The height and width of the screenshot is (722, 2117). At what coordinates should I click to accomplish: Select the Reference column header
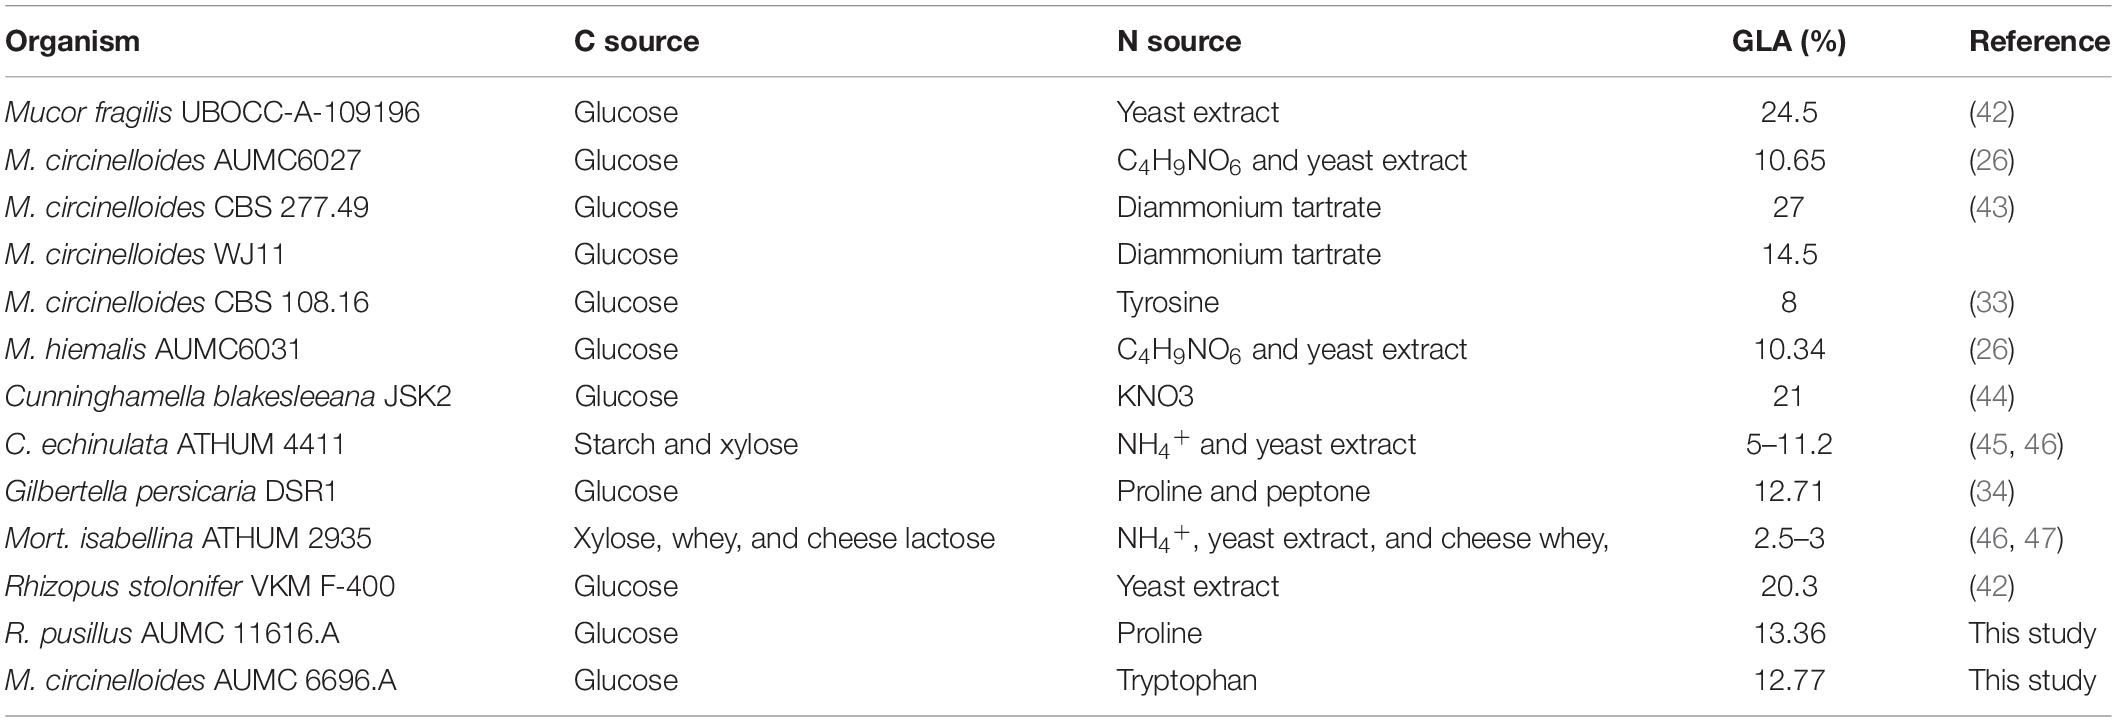(x=2040, y=41)
